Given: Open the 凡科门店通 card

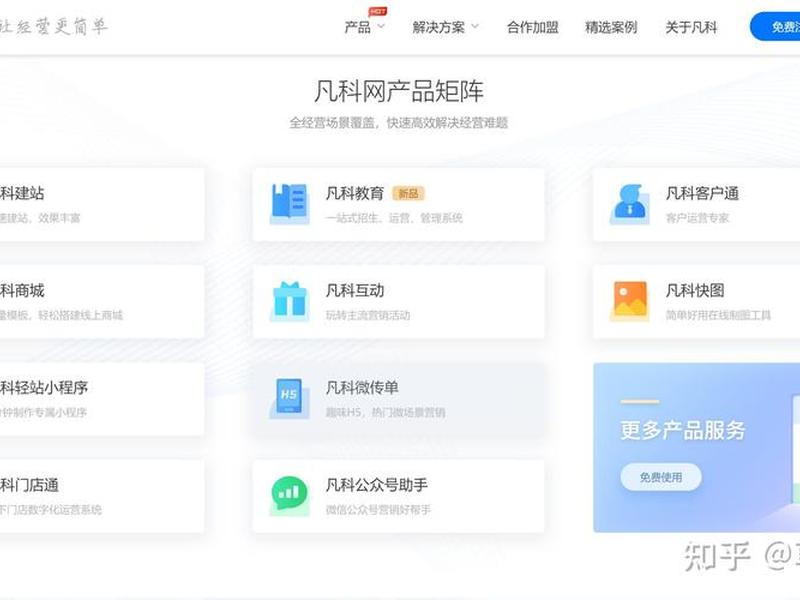Looking at the screenshot, I should click(x=102, y=496).
